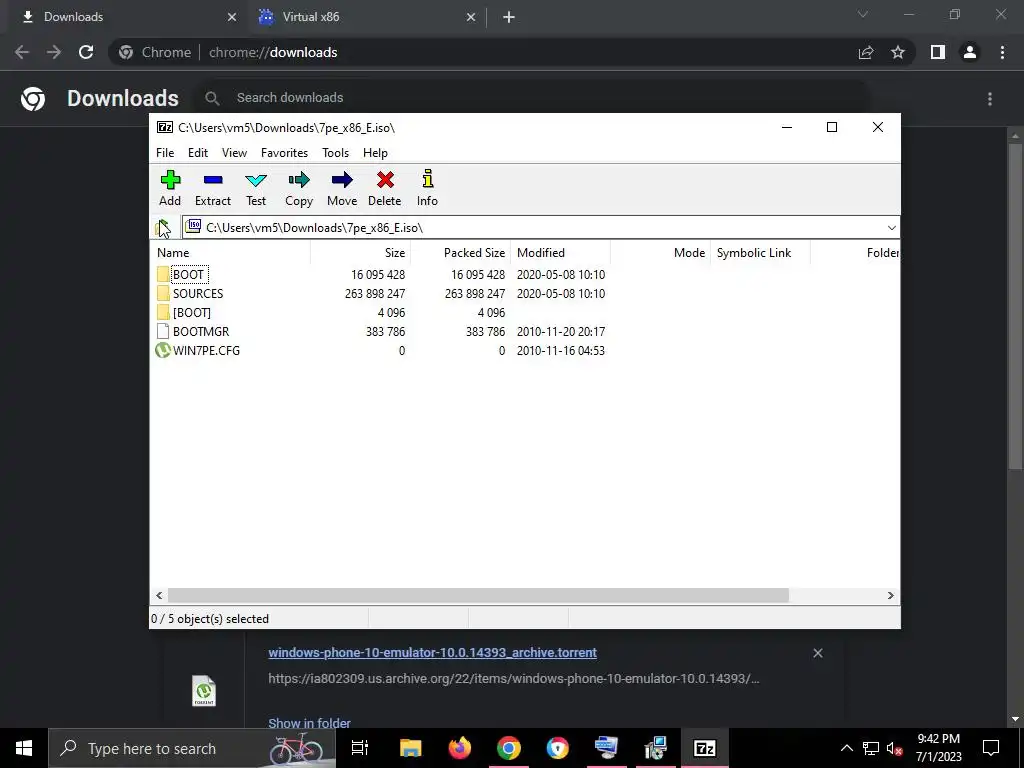Open the Tools menu

[336, 153]
